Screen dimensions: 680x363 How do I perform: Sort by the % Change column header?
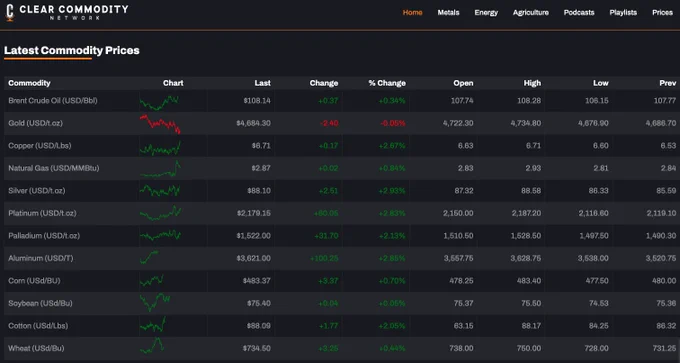click(x=387, y=83)
